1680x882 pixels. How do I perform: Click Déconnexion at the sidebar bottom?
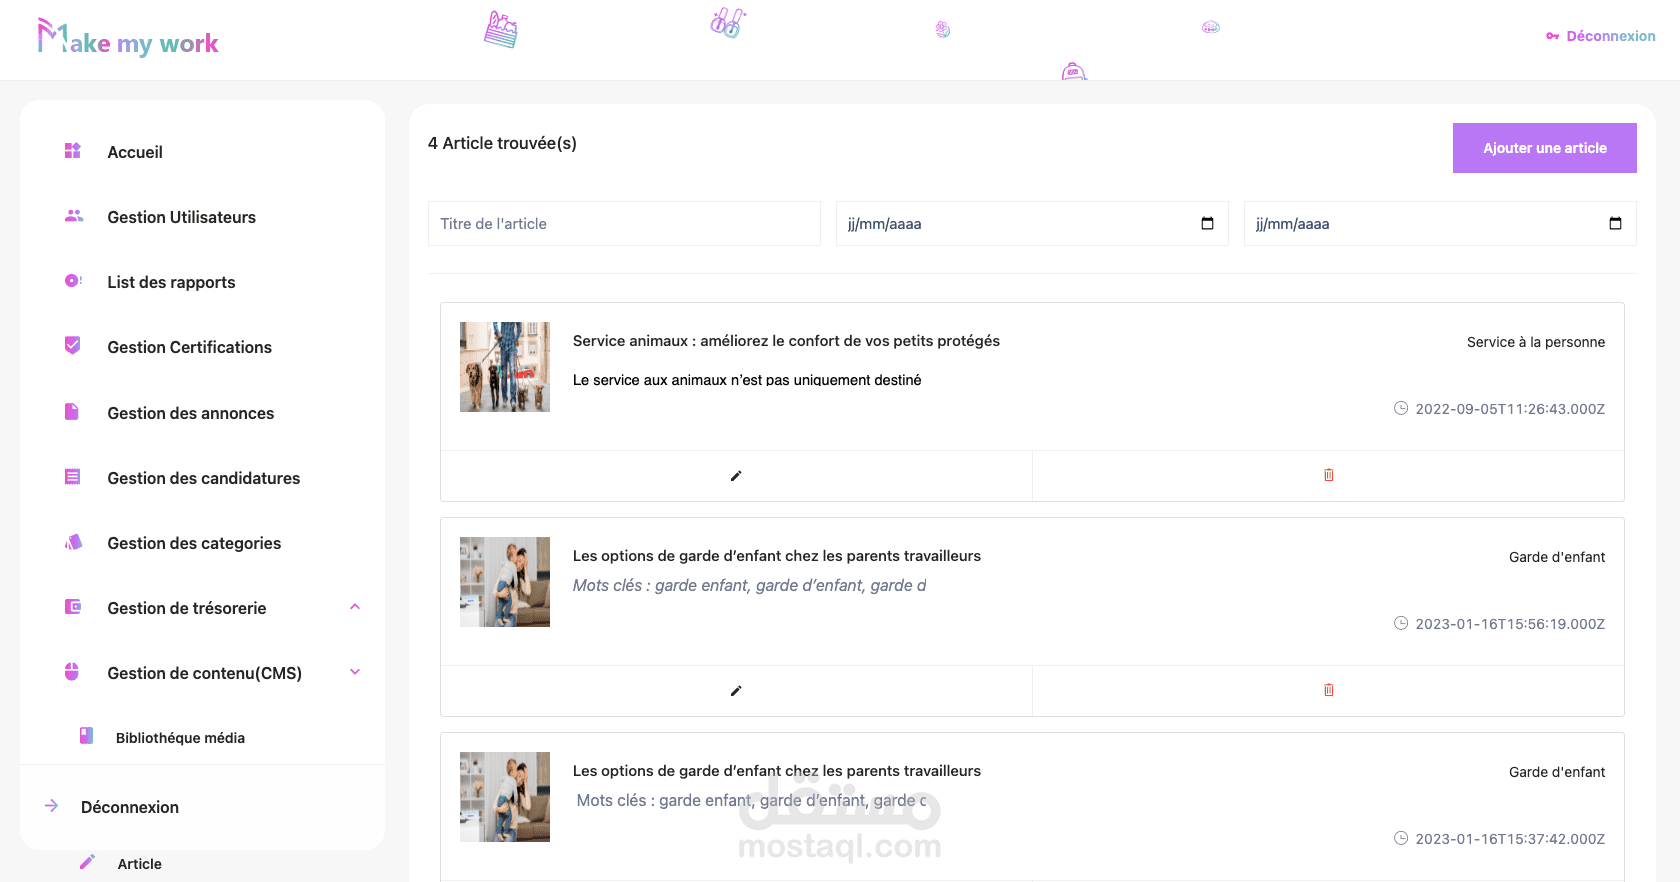coord(130,807)
